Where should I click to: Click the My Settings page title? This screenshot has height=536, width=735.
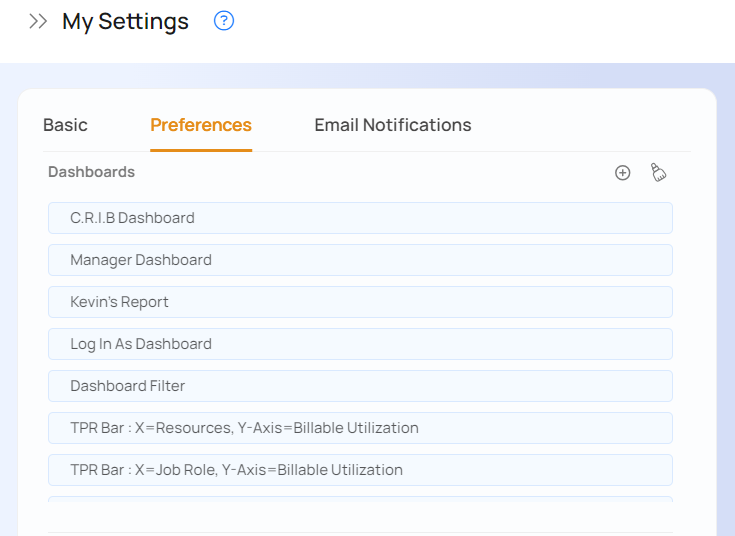[x=125, y=21]
